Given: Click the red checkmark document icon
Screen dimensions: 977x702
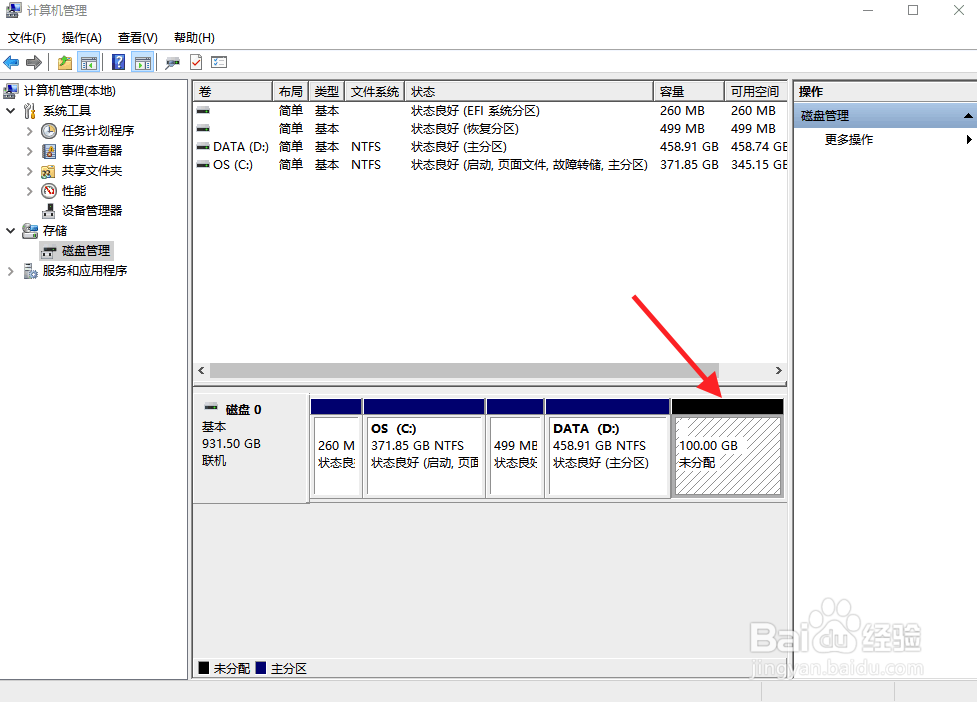Looking at the screenshot, I should (x=196, y=62).
